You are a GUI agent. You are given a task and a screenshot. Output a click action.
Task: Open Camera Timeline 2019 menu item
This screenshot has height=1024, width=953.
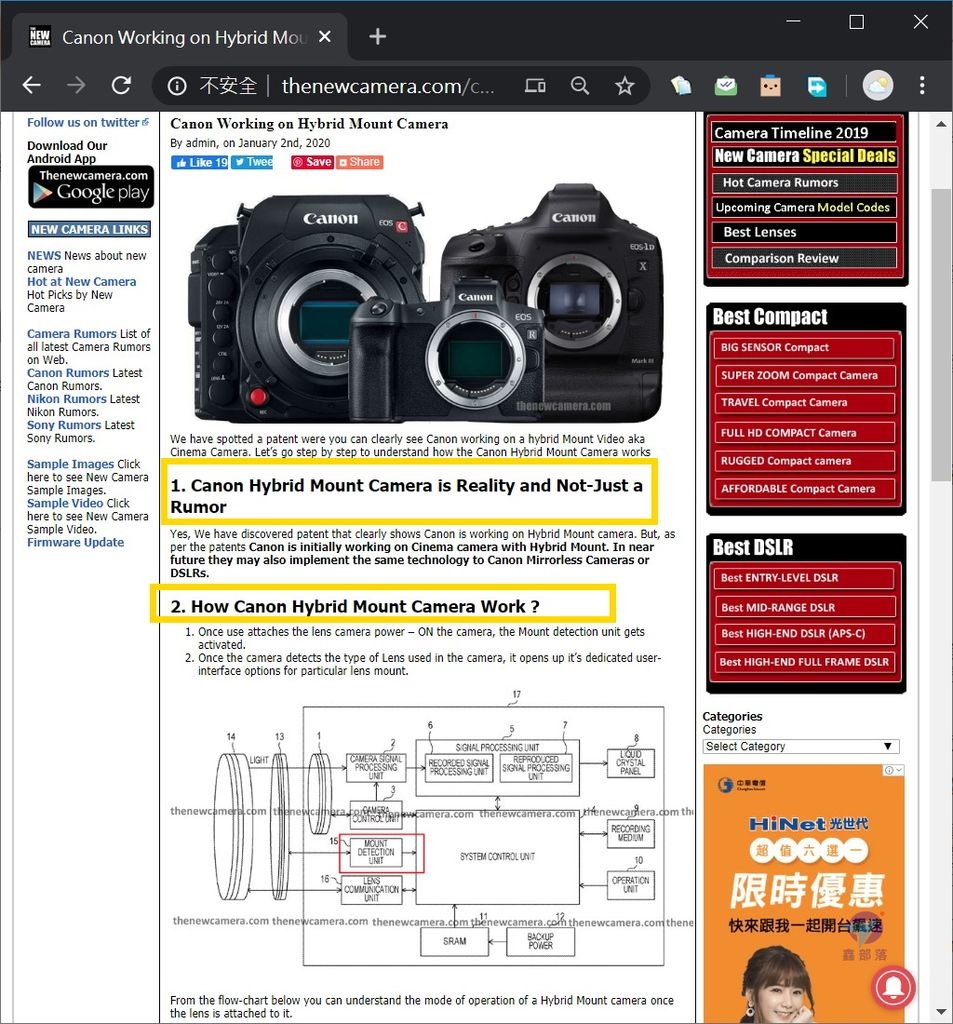pyautogui.click(x=804, y=133)
